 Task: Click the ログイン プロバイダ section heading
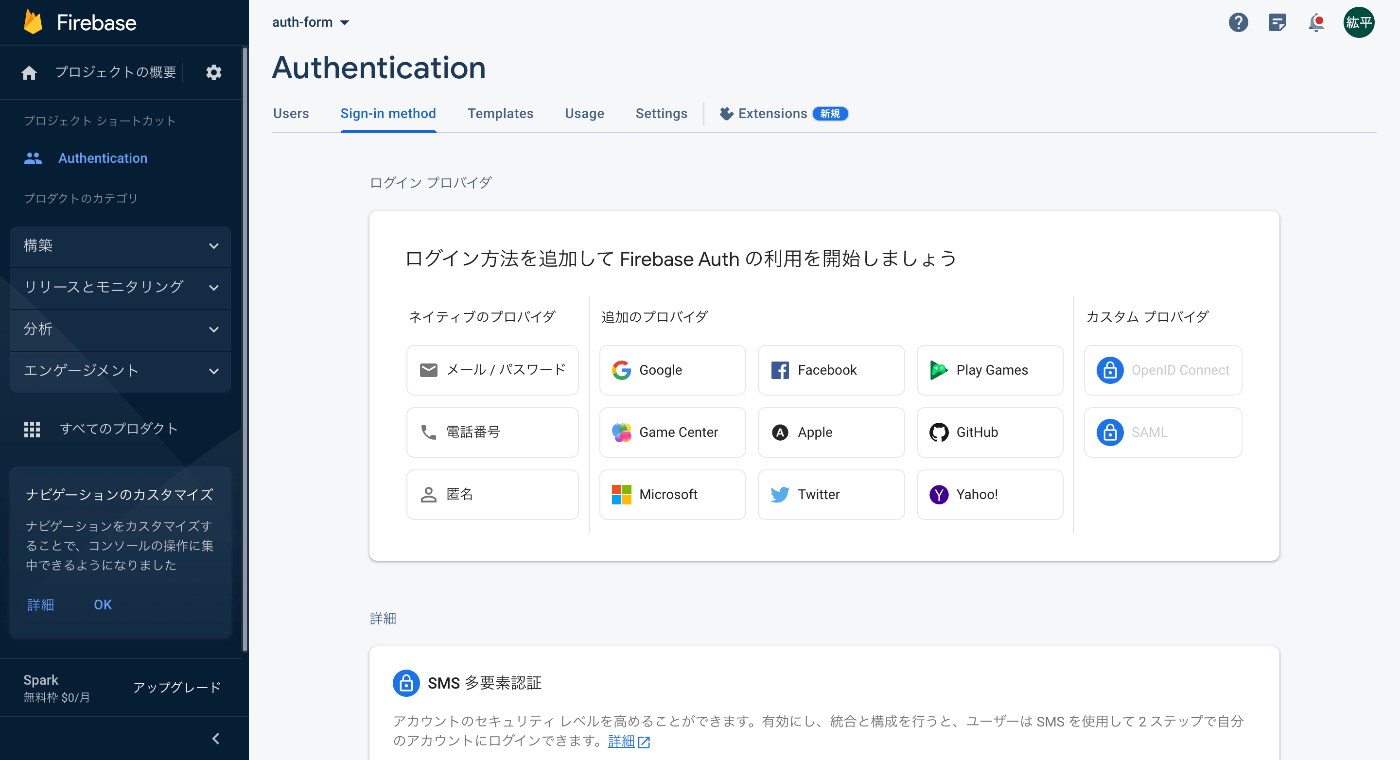coord(431,183)
